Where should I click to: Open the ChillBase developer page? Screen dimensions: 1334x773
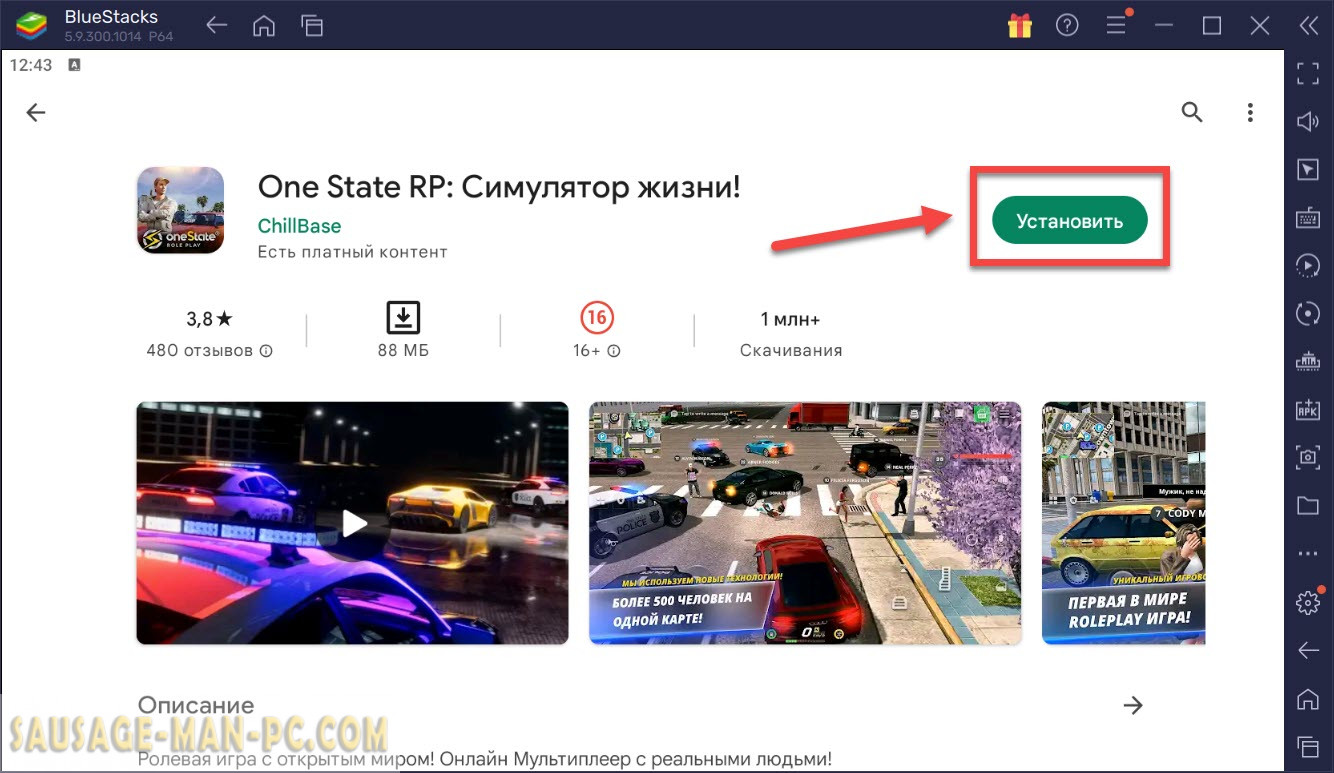[x=299, y=226]
